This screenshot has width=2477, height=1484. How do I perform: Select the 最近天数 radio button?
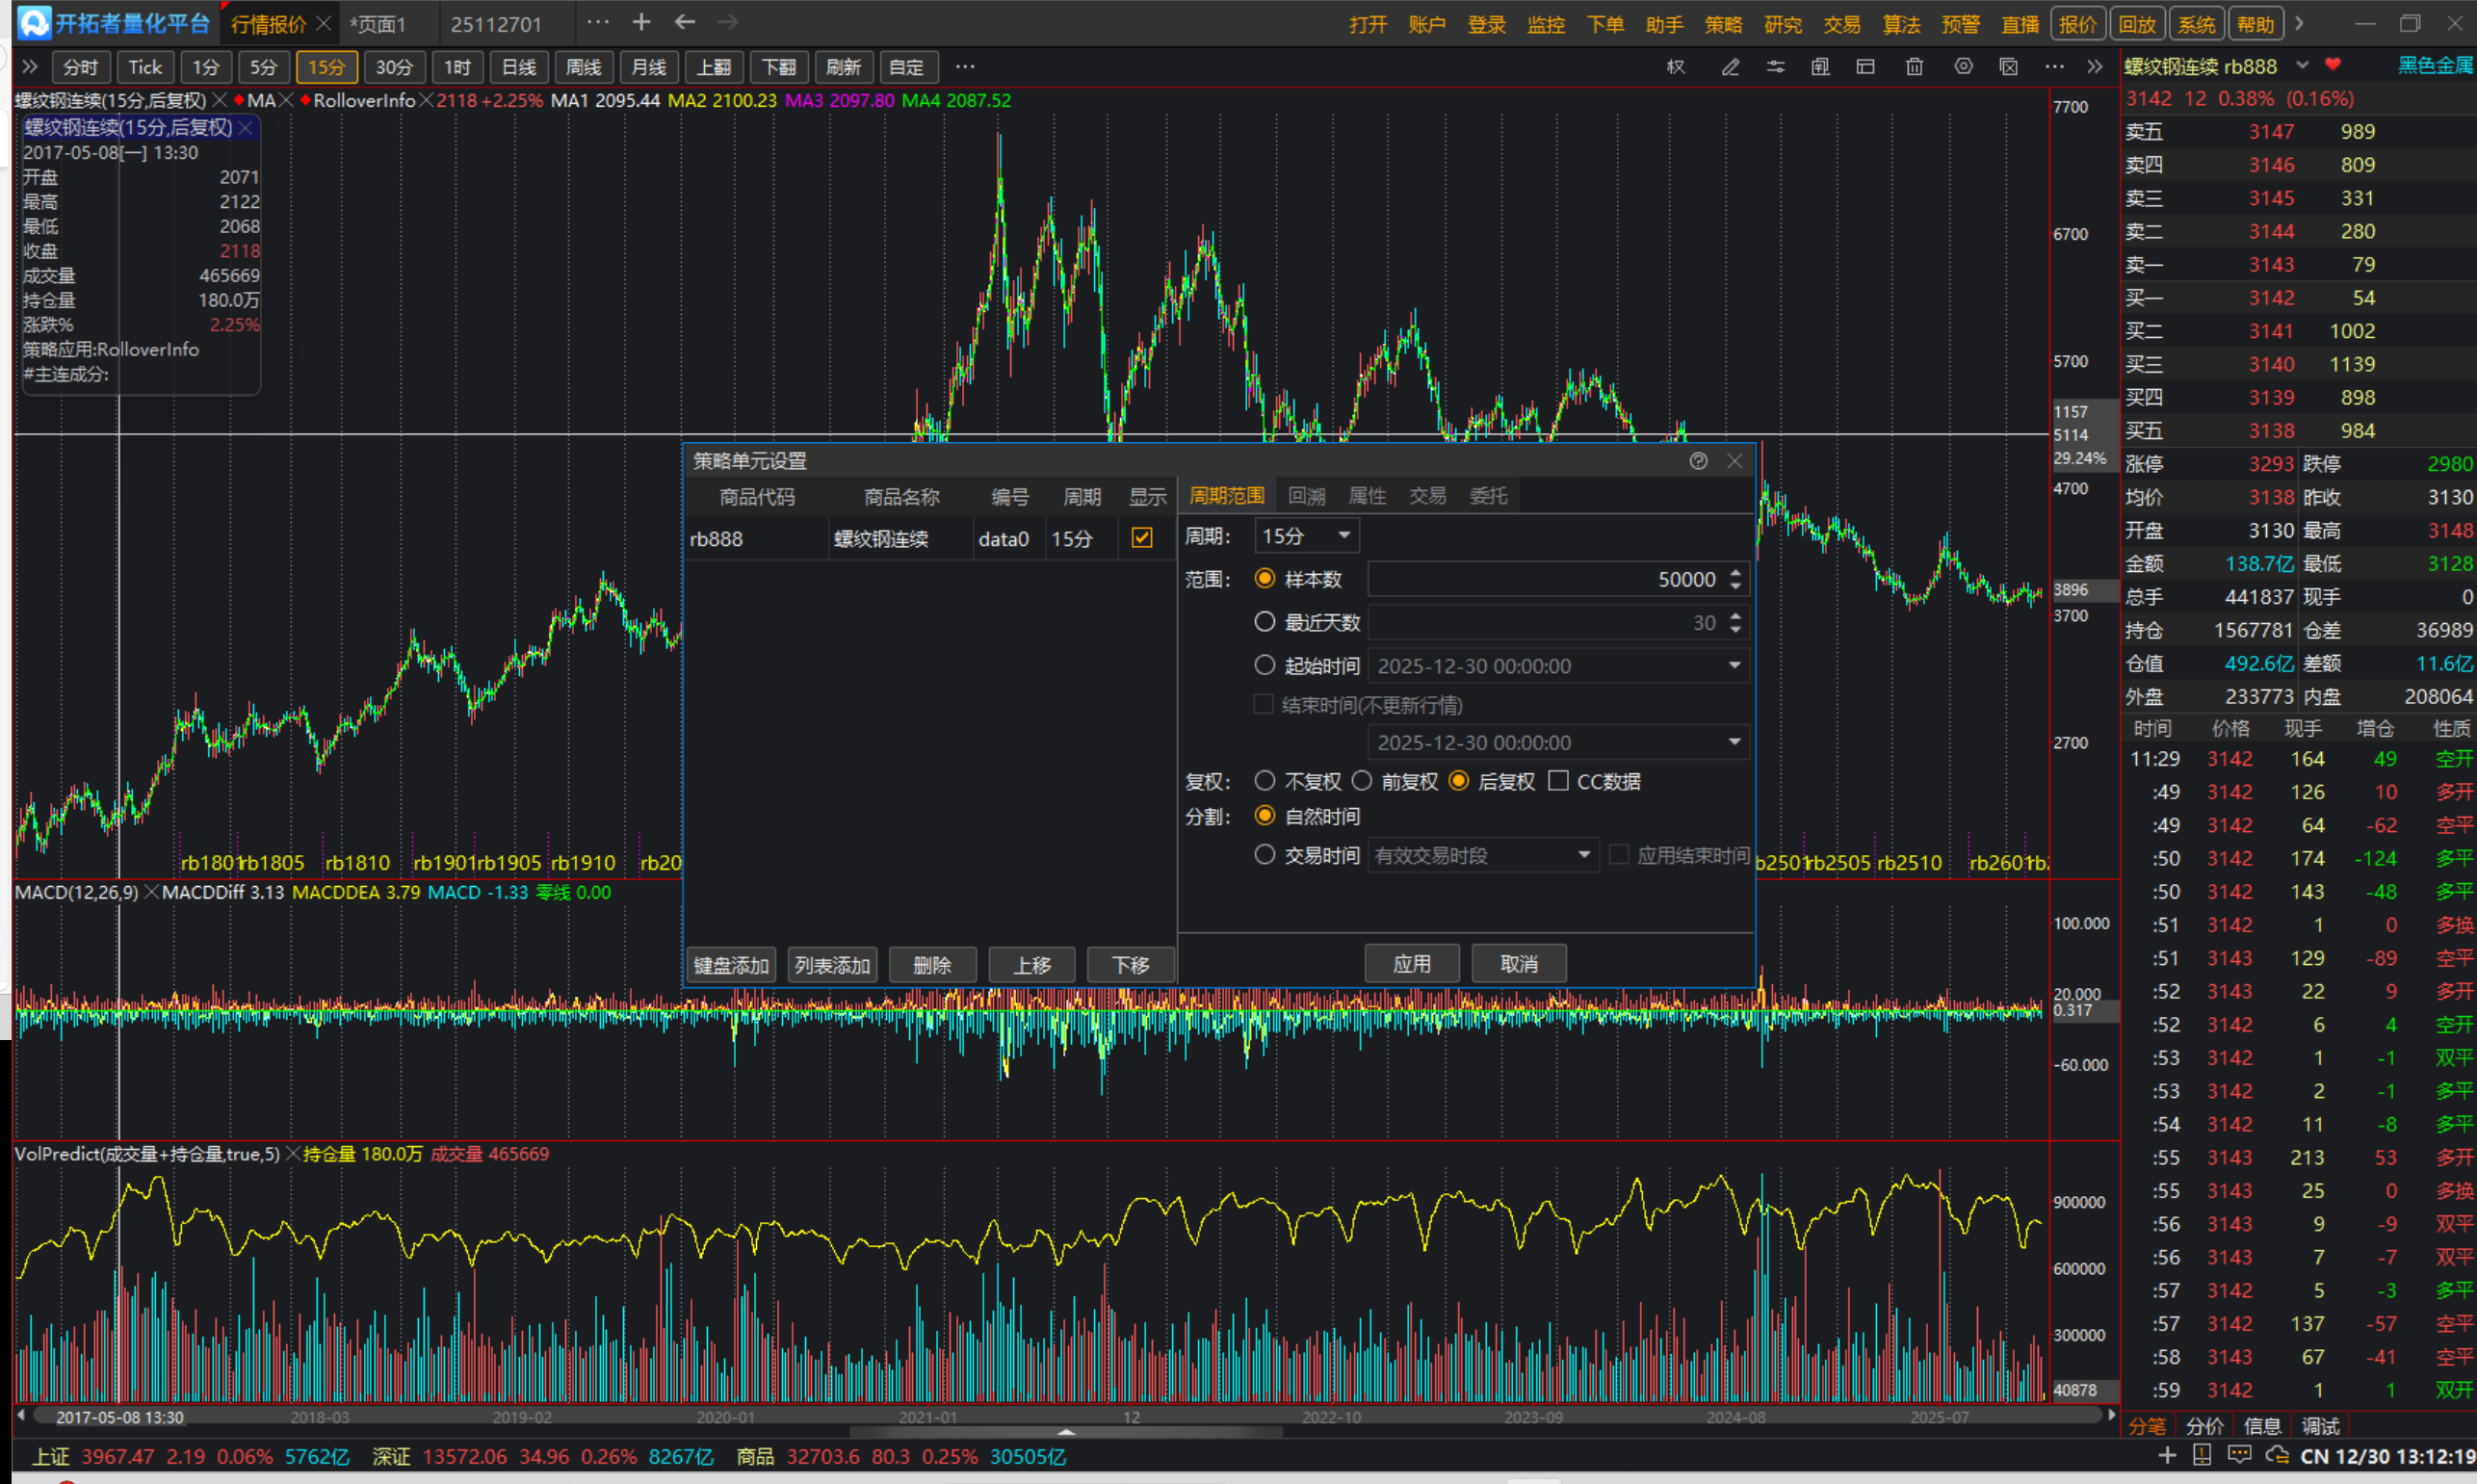(x=1265, y=622)
